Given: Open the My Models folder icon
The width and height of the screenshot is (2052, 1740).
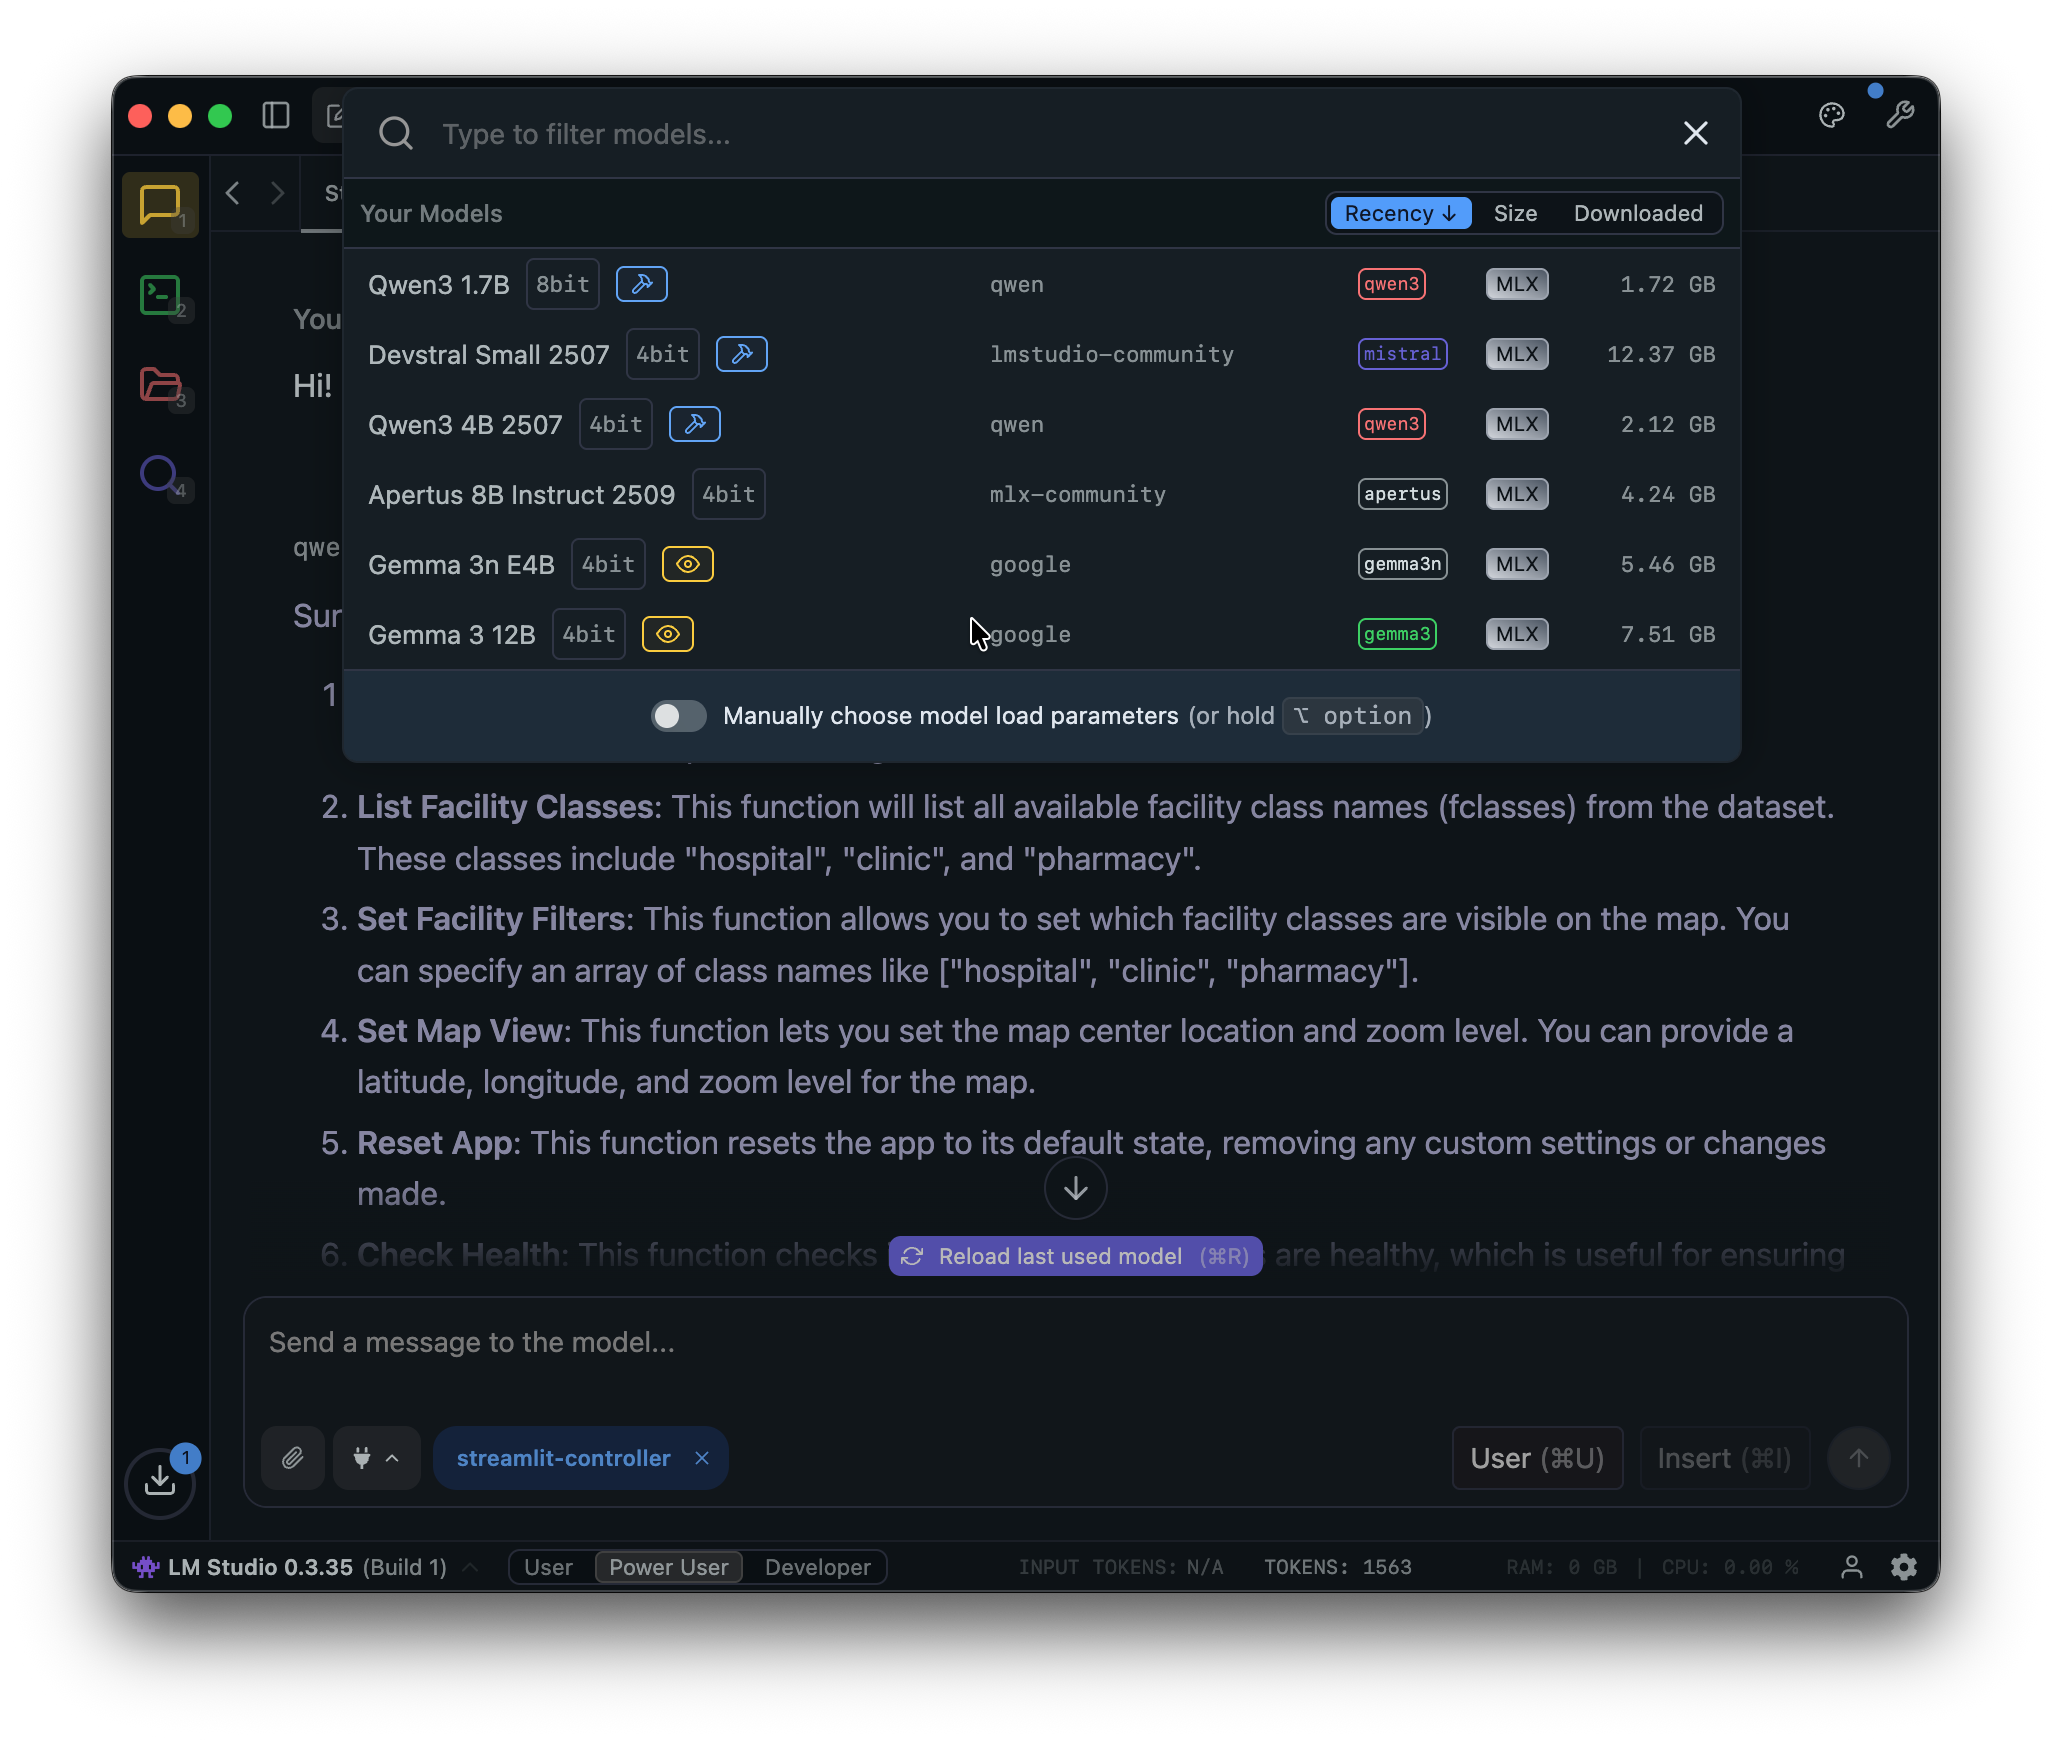Looking at the screenshot, I should pyautogui.click(x=160, y=384).
